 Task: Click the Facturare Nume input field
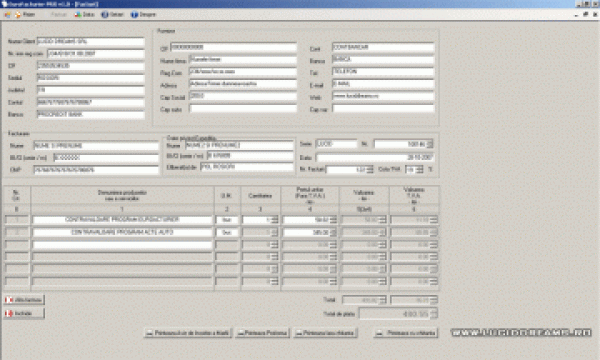96,146
